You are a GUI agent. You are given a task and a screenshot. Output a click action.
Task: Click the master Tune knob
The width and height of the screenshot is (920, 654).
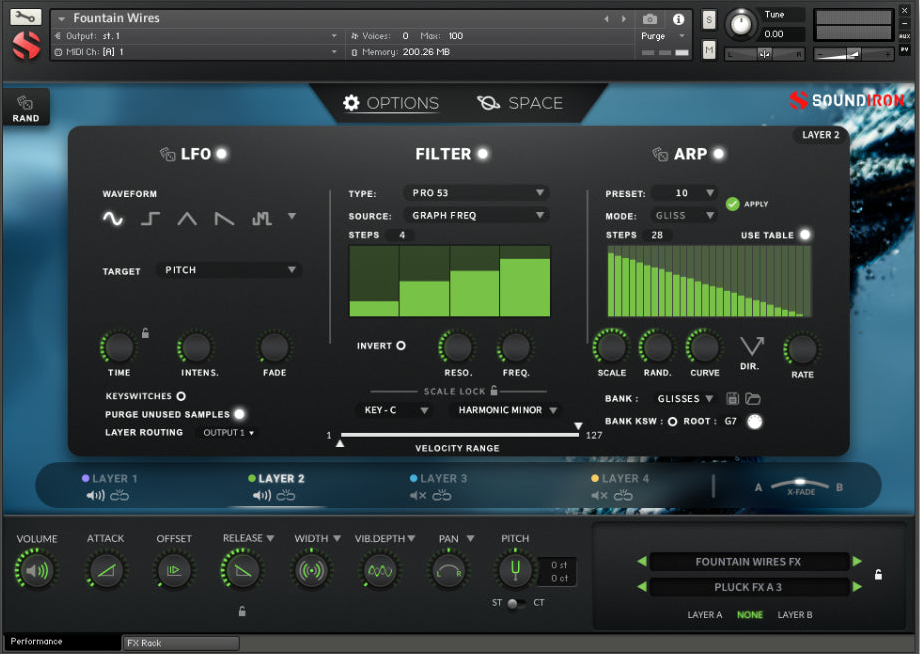pos(741,25)
